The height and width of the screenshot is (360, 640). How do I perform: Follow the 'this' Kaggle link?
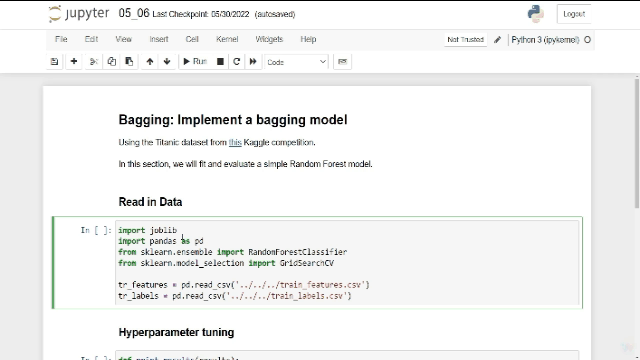coord(235,142)
